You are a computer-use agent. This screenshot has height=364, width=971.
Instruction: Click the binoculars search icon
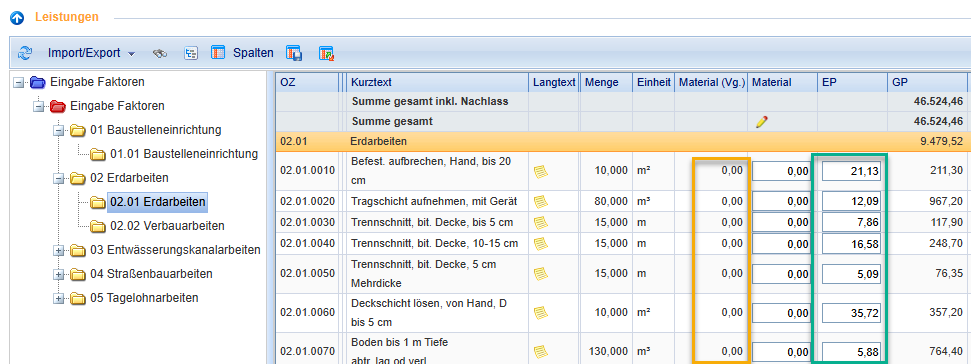click(x=160, y=53)
